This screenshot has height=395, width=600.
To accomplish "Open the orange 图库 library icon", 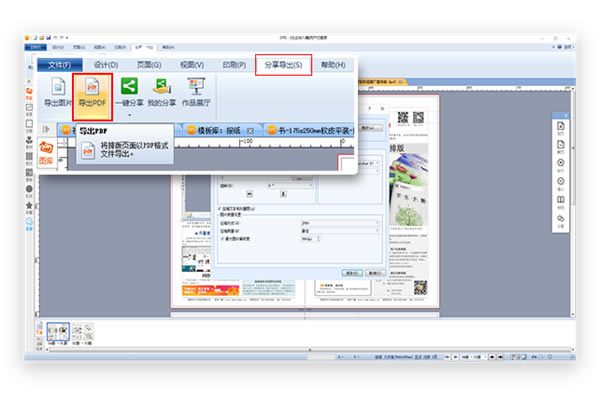I will point(46,152).
